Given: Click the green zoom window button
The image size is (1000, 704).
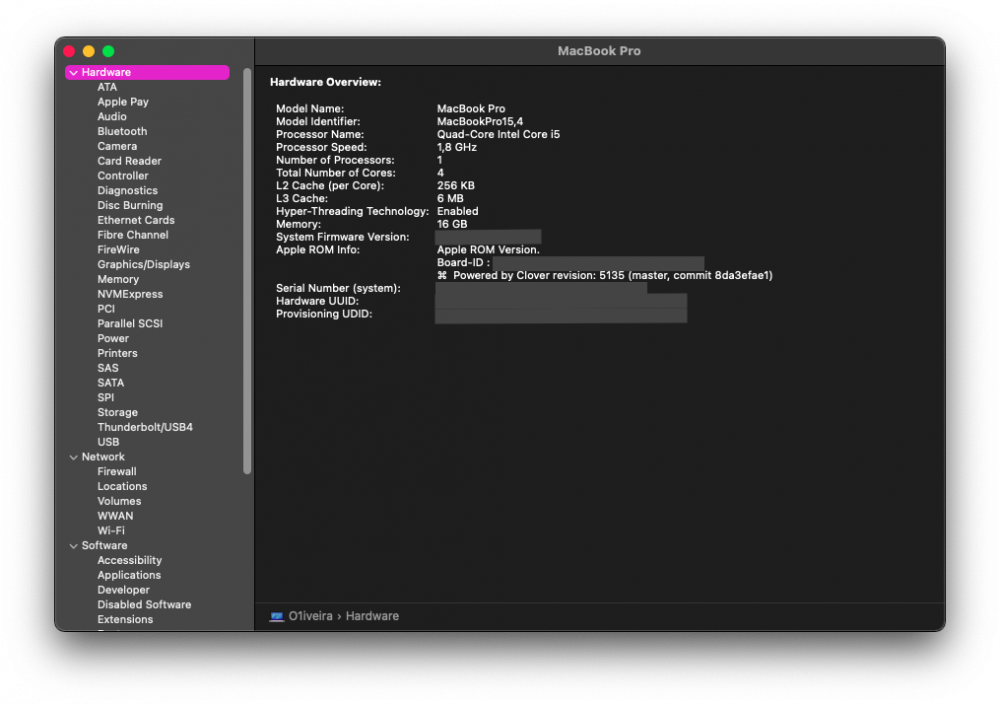Looking at the screenshot, I should [x=108, y=51].
